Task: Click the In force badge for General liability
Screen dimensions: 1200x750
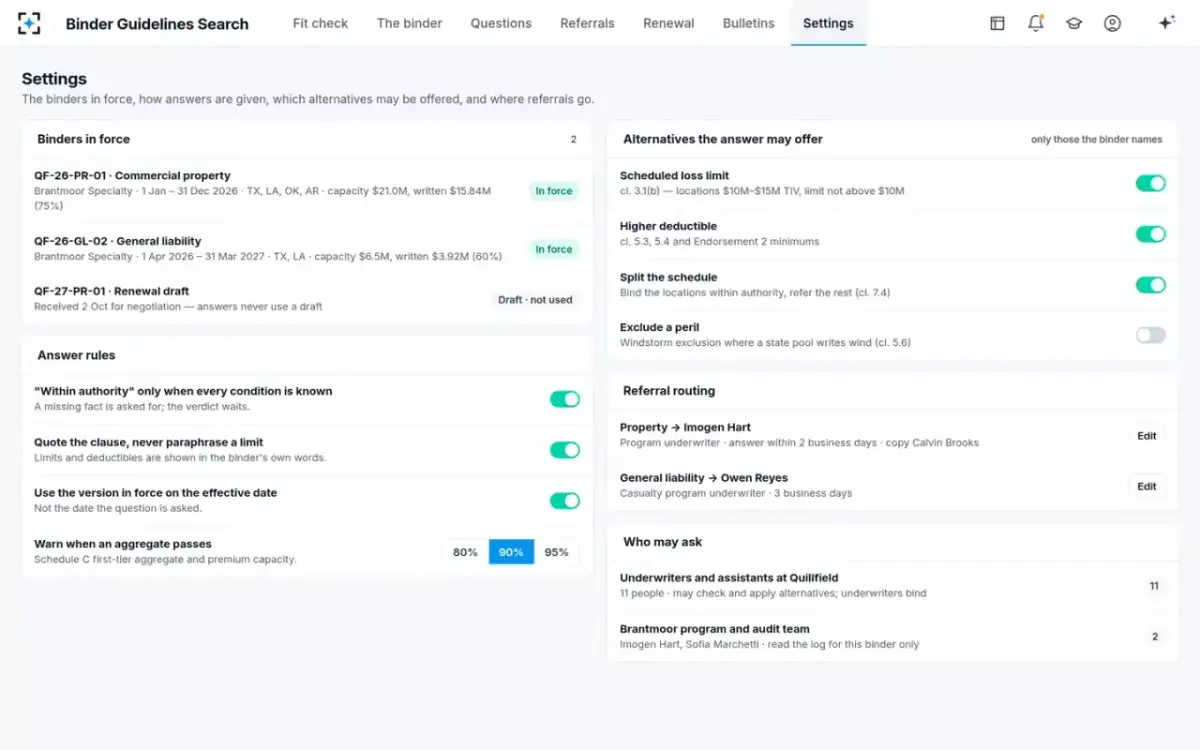Action: 554,249
